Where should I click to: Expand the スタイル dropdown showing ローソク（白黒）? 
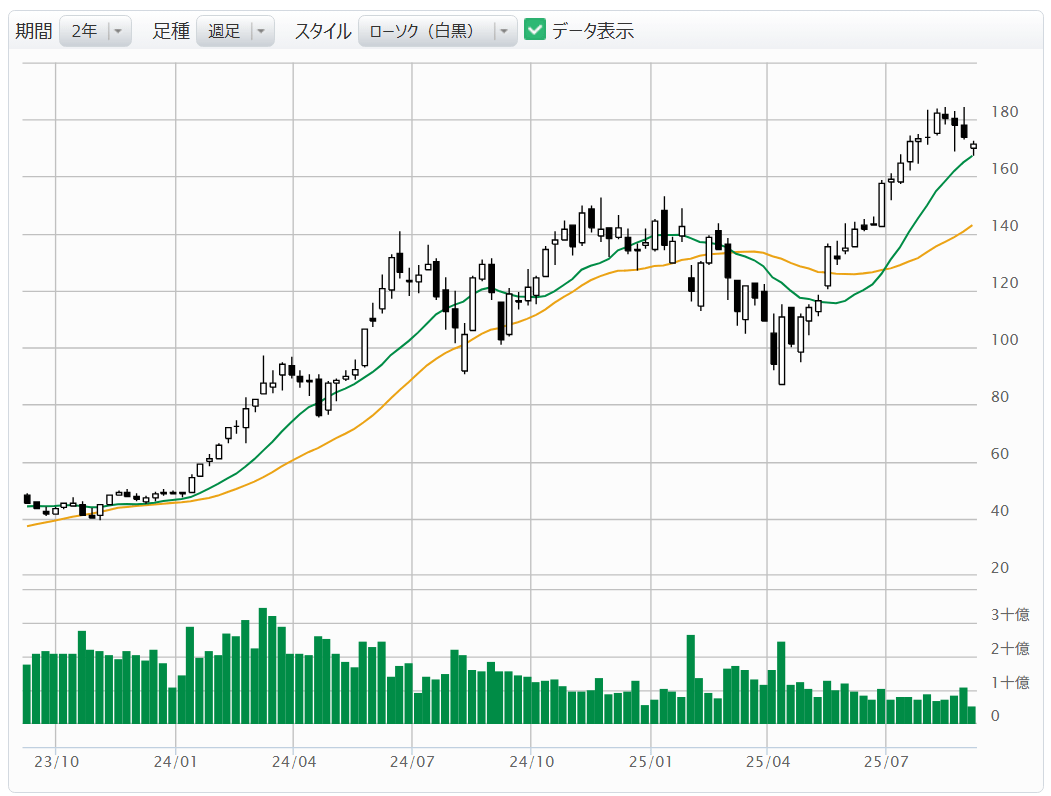click(x=425, y=31)
